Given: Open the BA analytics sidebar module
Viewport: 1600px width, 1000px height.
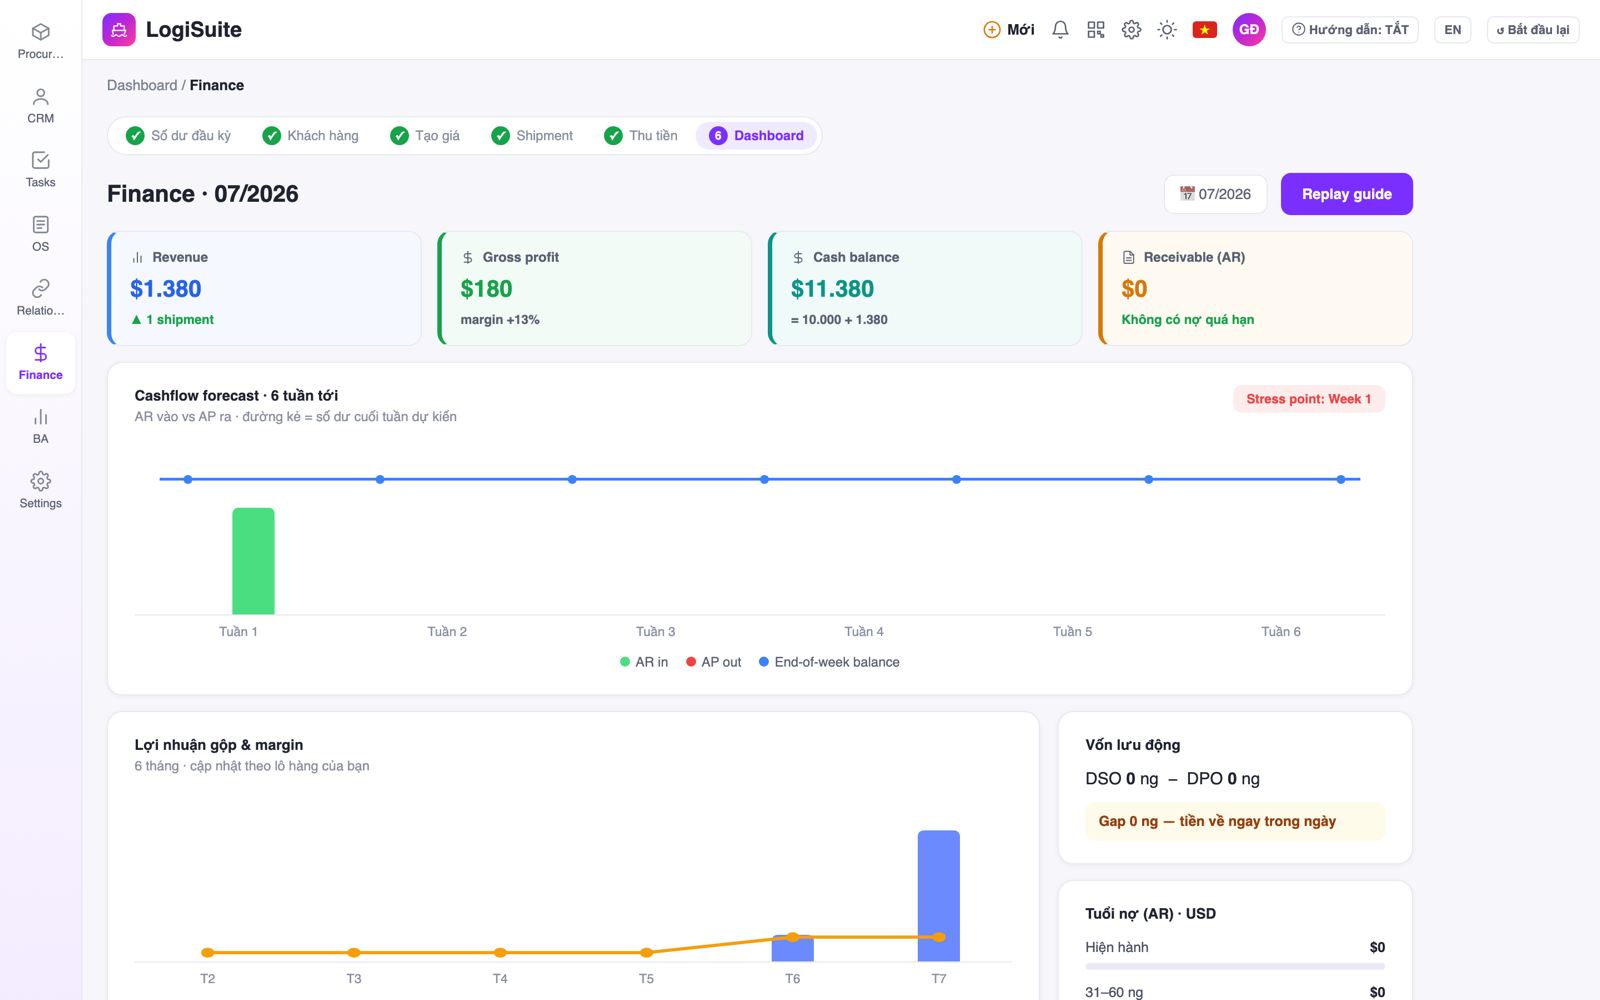Looking at the screenshot, I should tap(40, 426).
